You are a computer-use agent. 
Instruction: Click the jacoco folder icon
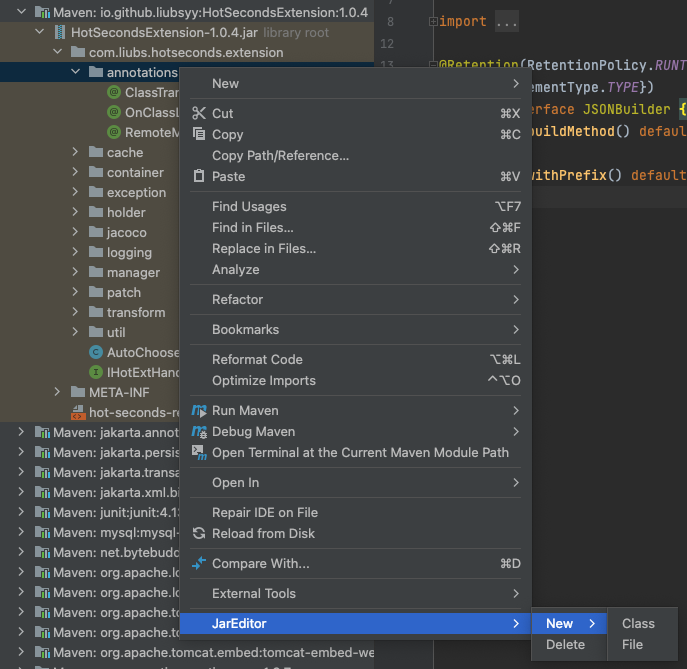coord(96,232)
